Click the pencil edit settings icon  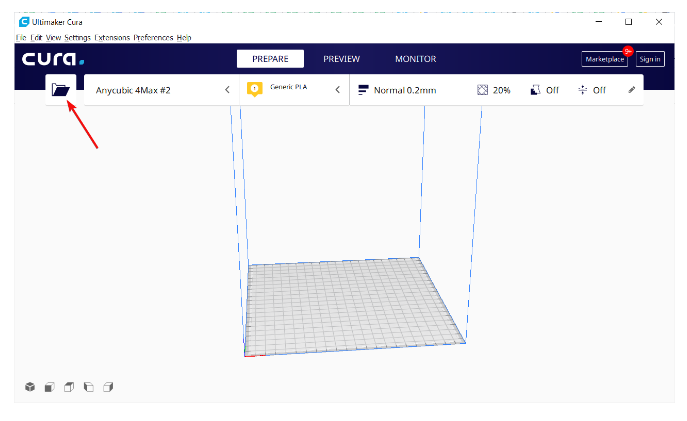(x=631, y=90)
